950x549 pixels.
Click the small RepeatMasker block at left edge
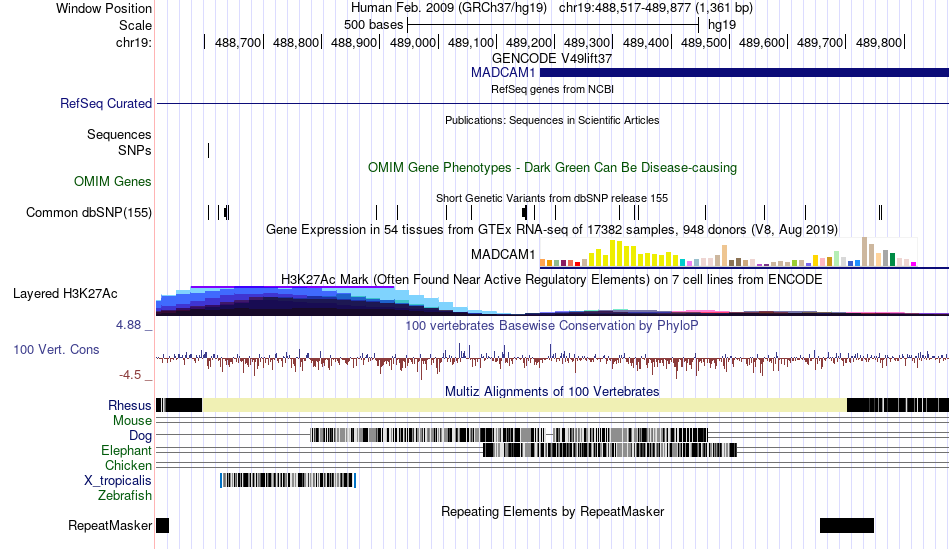pyautogui.click(x=162, y=525)
